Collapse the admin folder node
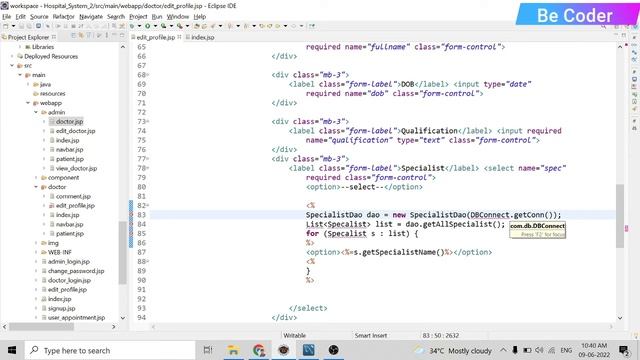Image resolution: width=640 pixels, height=360 pixels. [x=36, y=112]
